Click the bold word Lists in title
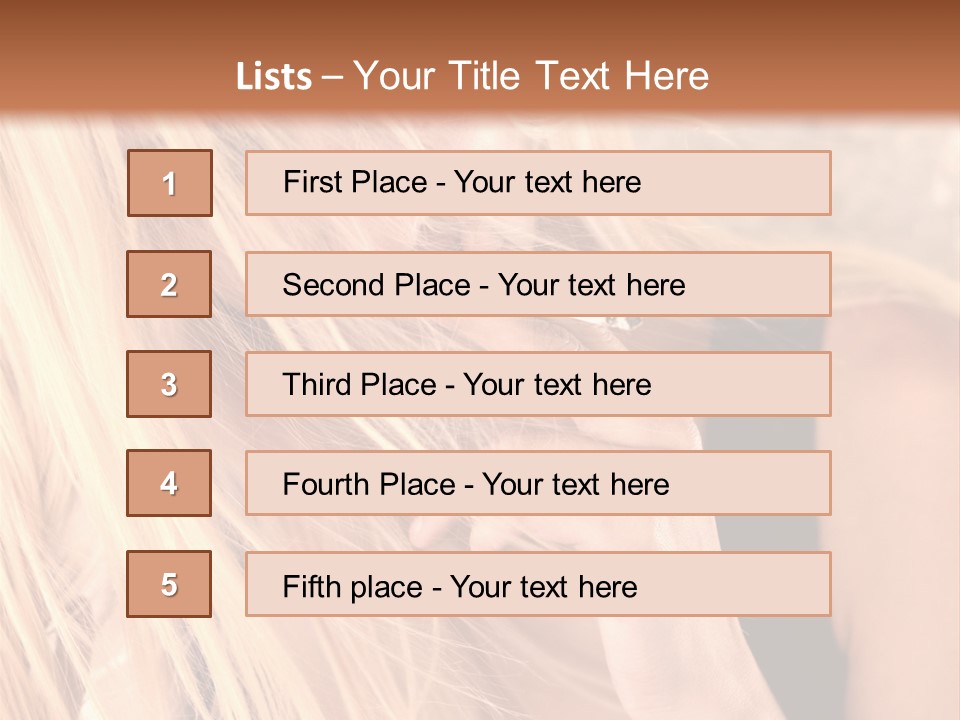The height and width of the screenshot is (720, 960). [x=274, y=76]
